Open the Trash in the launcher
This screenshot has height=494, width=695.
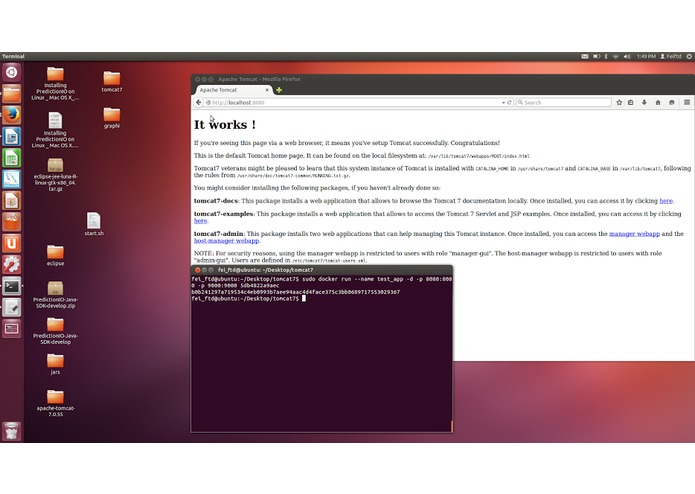click(x=12, y=431)
